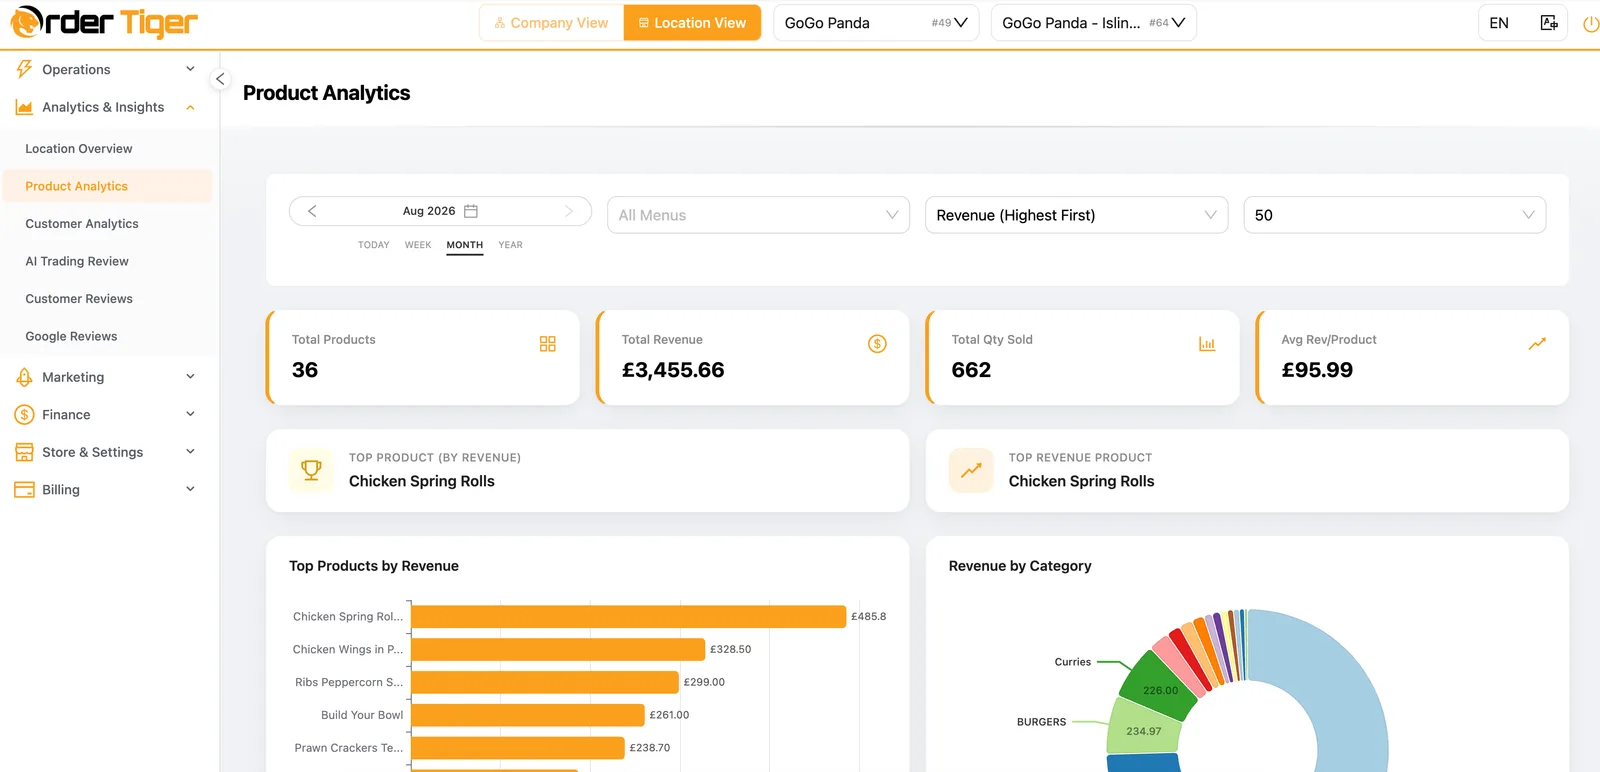Viewport: 1600px width, 772px height.
Task: Click the Finance dollar coin icon
Action: (24, 414)
